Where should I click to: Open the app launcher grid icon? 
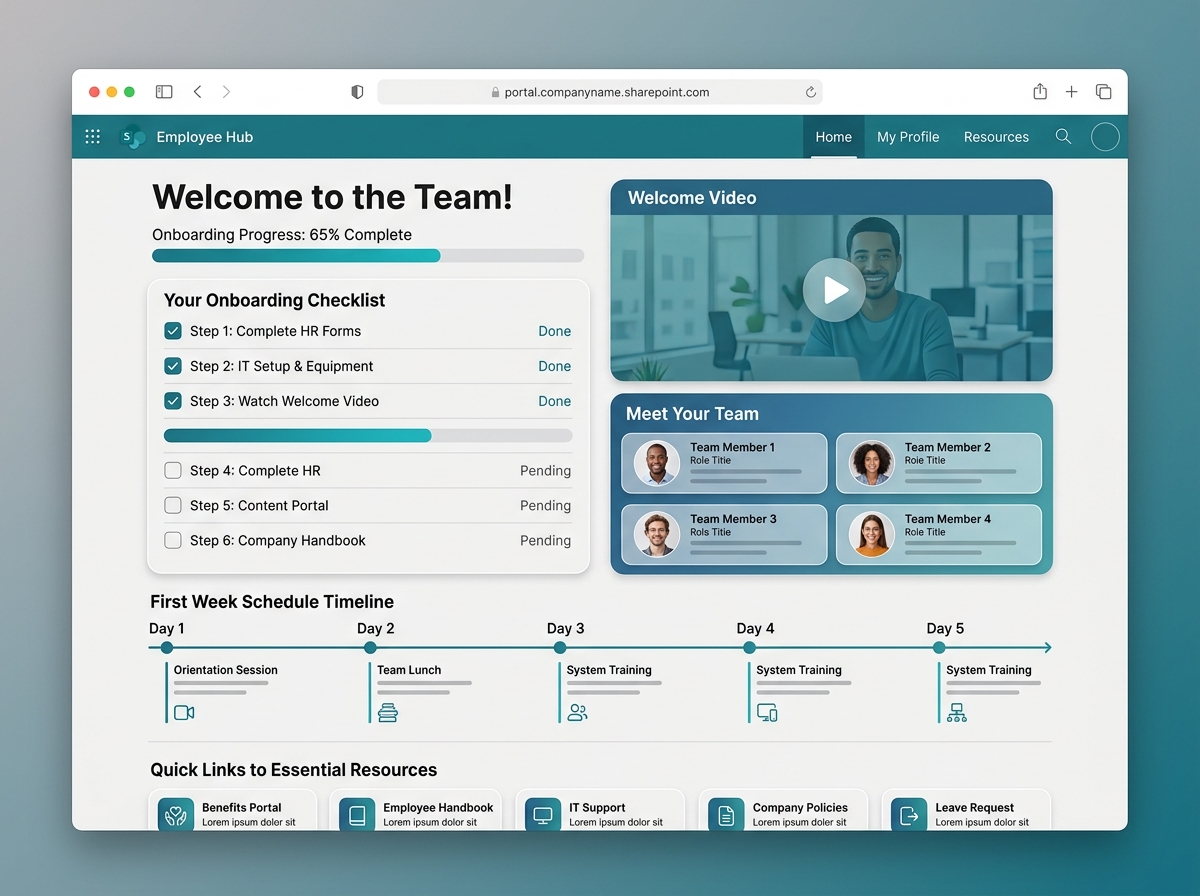pos(93,137)
